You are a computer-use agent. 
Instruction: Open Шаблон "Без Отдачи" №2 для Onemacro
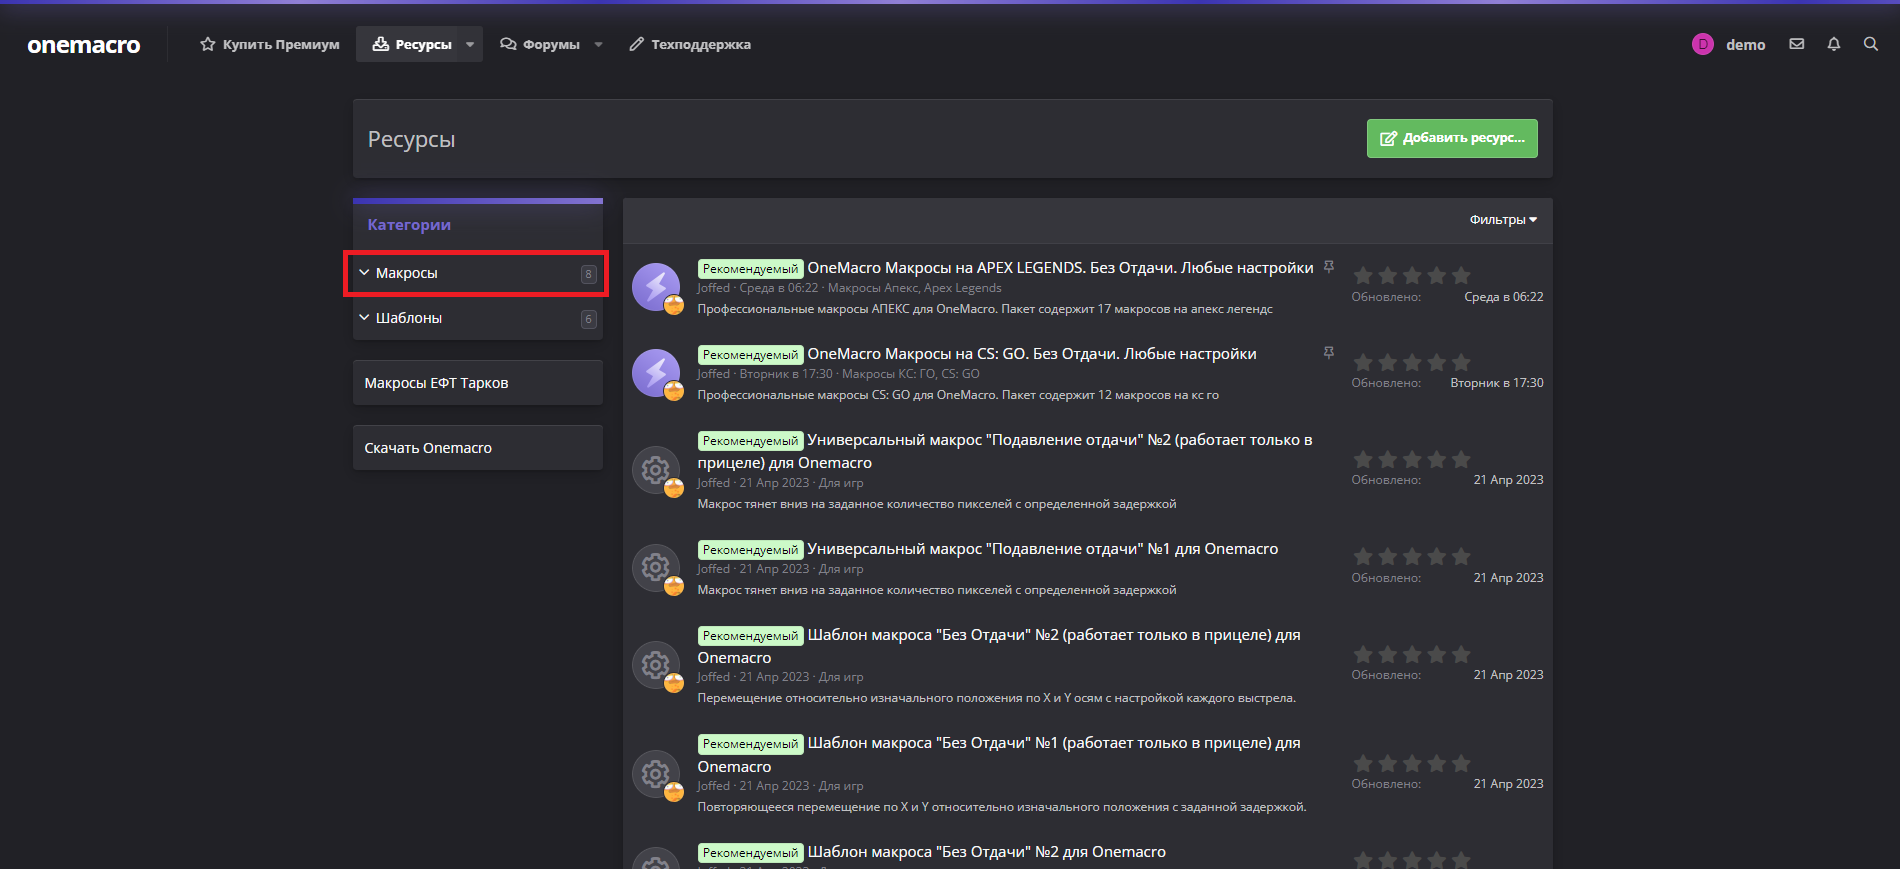click(986, 852)
